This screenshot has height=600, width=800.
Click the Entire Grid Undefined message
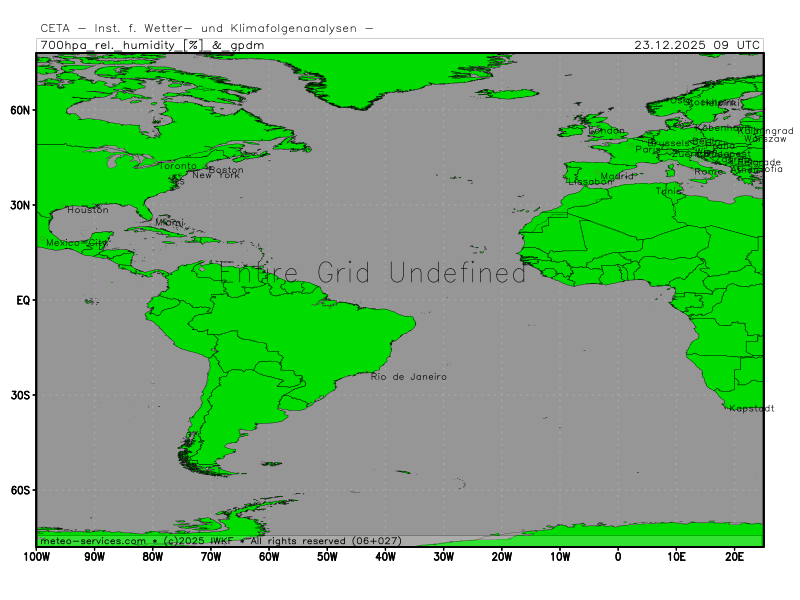372,273
